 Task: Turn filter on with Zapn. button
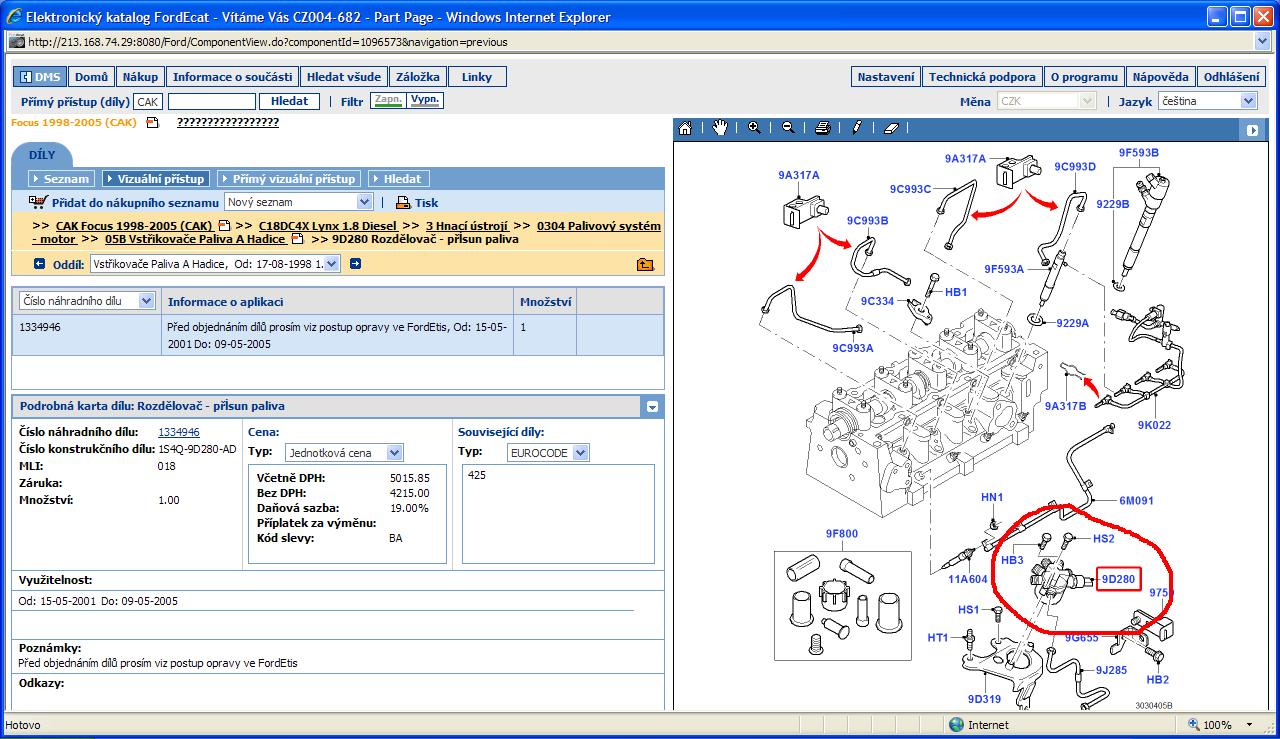coord(386,101)
